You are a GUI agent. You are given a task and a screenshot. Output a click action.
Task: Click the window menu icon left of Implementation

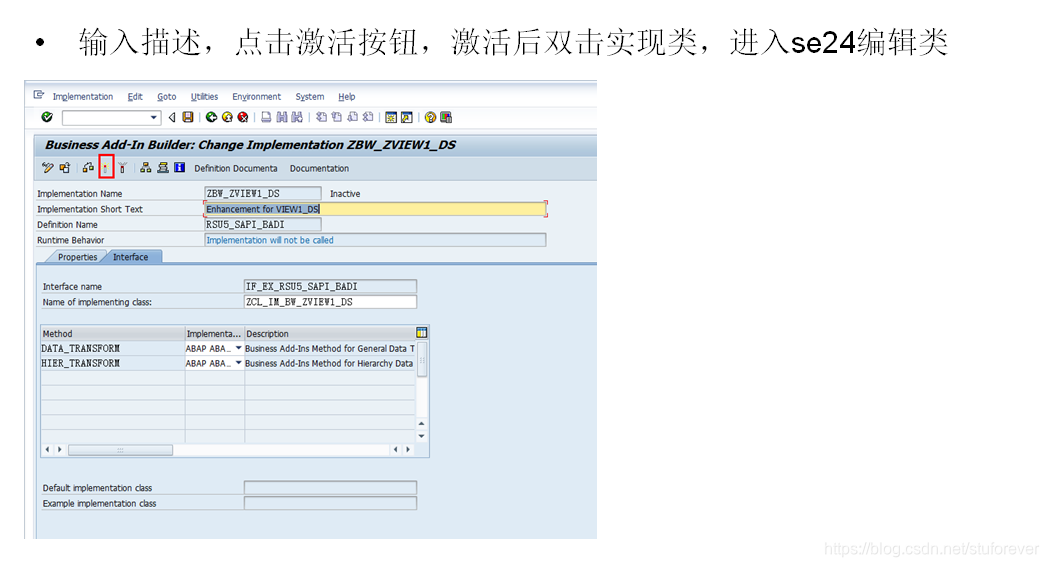(x=39, y=95)
